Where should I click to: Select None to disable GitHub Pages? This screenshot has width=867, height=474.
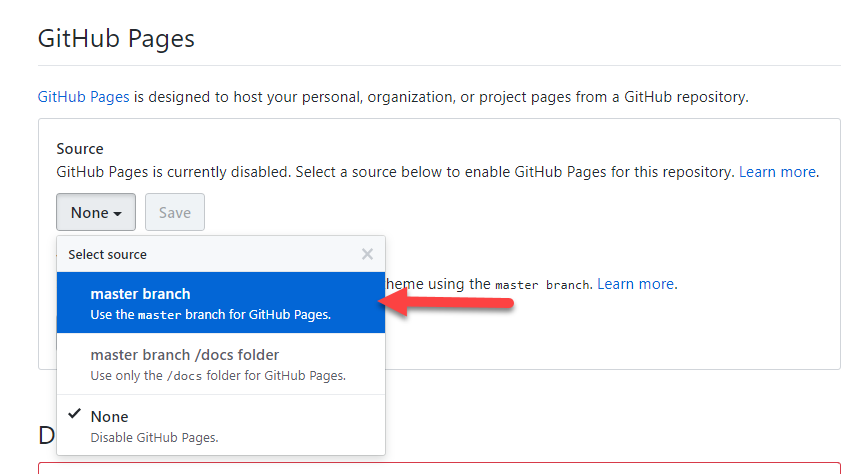click(x=221, y=425)
